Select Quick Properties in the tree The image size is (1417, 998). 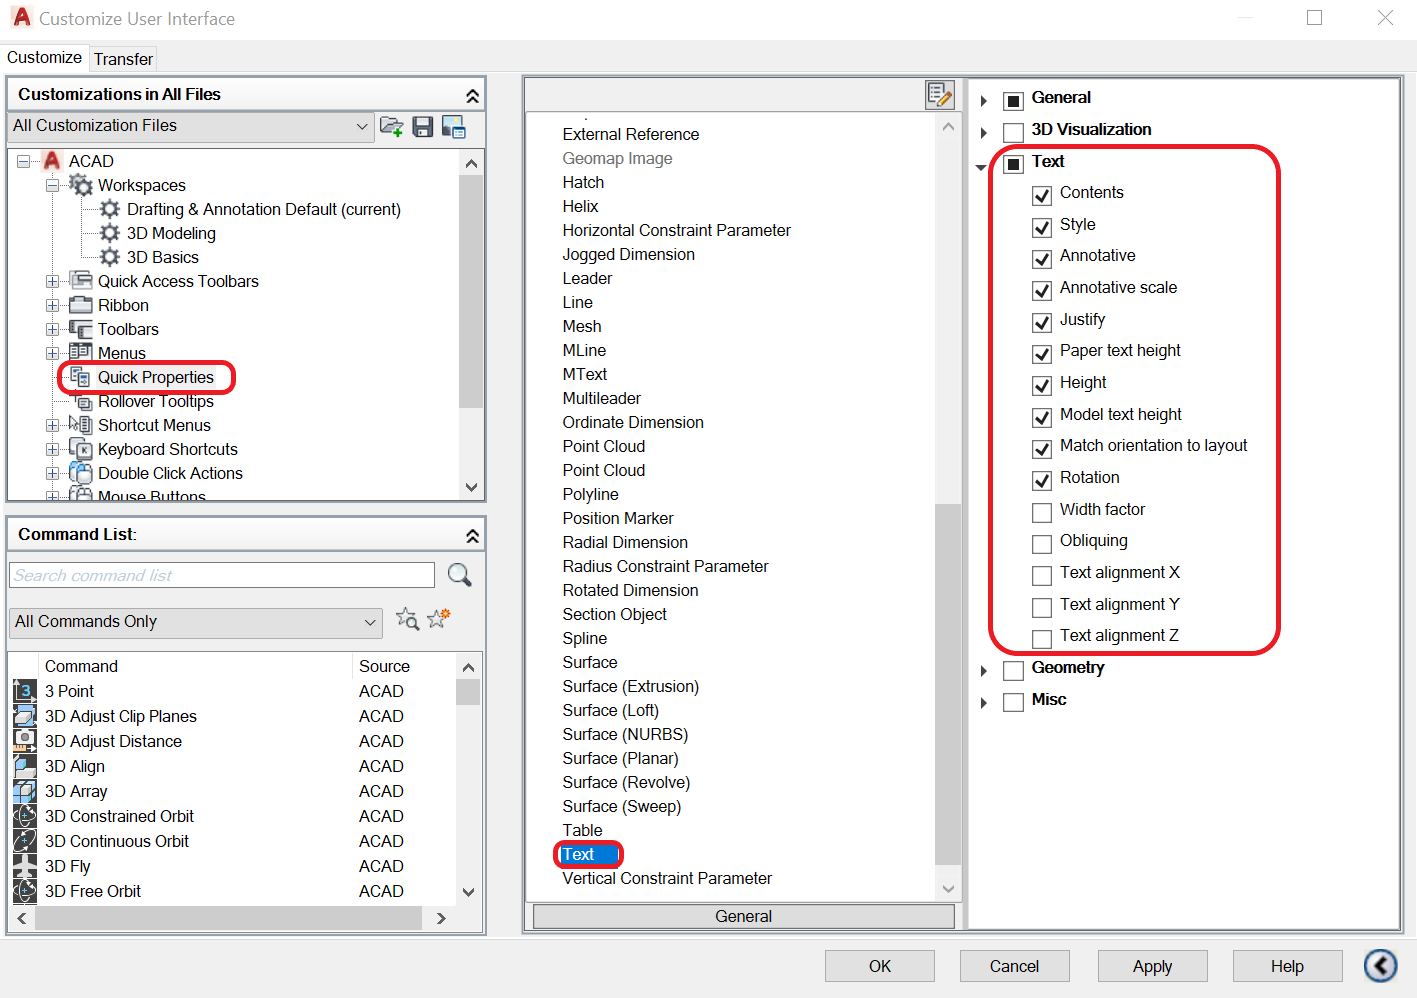156,377
